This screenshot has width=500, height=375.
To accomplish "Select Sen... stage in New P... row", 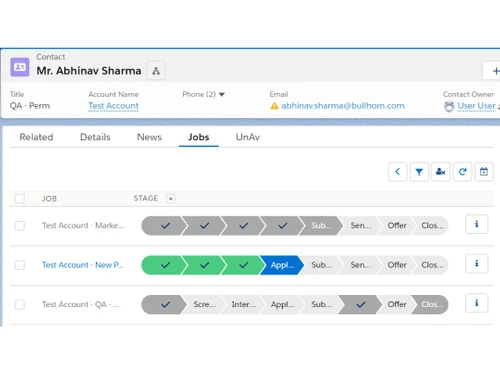I will pyautogui.click(x=360, y=265).
